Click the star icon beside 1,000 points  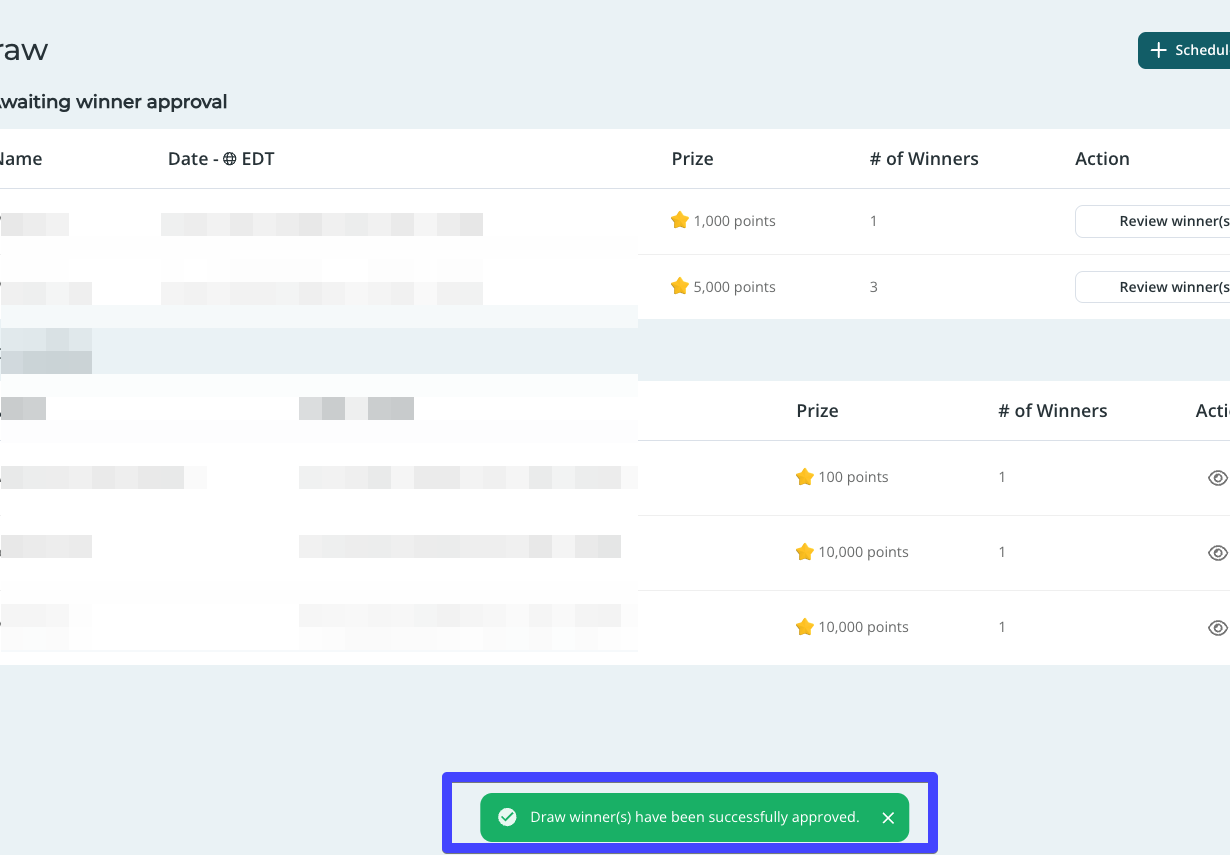(680, 220)
